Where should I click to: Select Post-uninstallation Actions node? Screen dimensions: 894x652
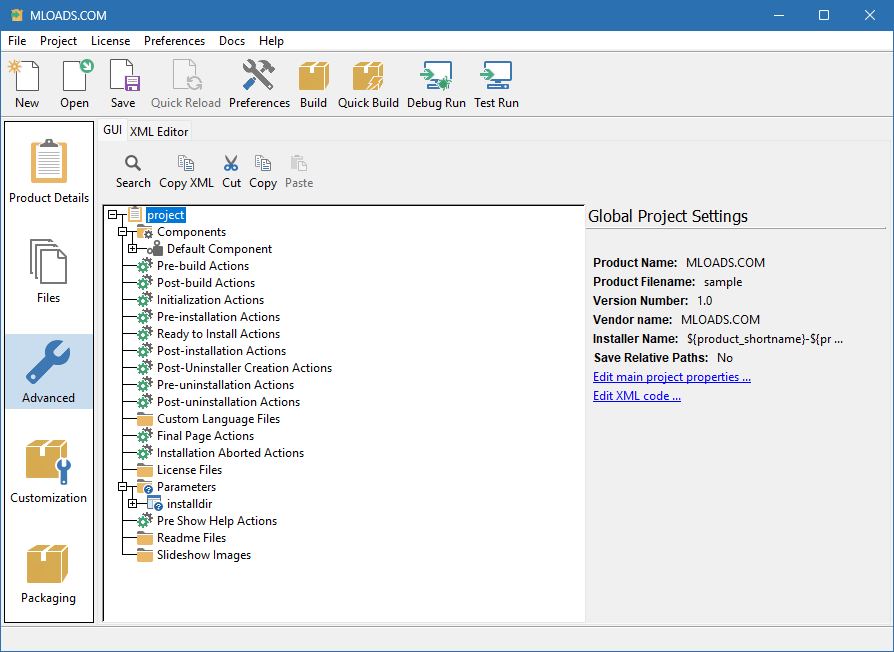[228, 402]
